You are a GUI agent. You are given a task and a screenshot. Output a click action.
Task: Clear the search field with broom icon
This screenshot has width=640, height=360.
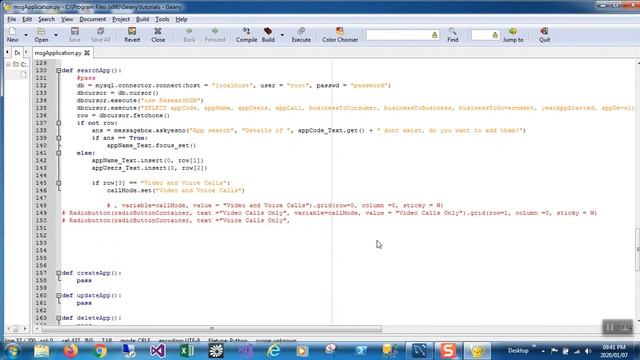(435, 35)
